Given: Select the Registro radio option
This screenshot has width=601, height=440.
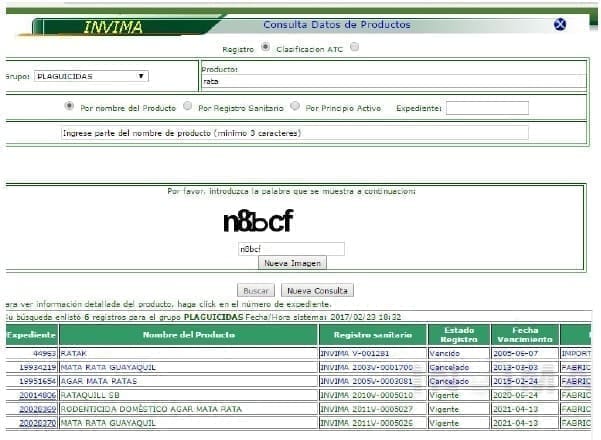Looking at the screenshot, I should click(265, 47).
